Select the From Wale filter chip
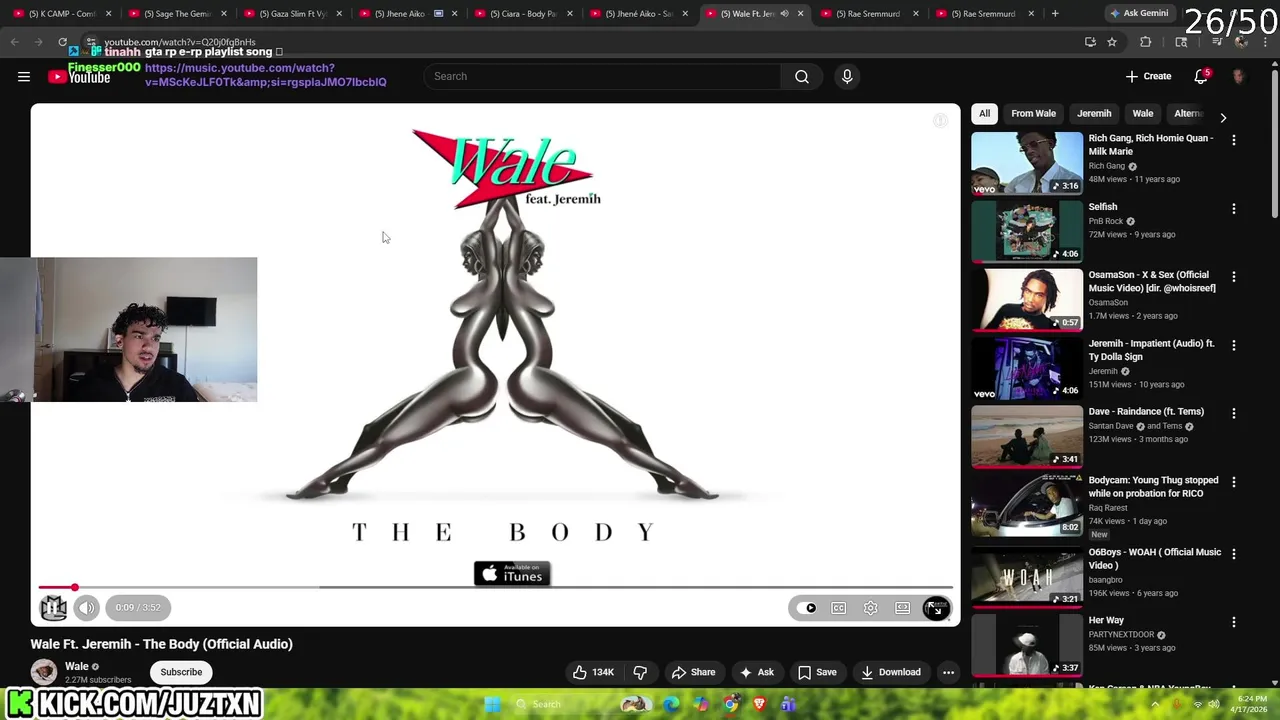The height and width of the screenshot is (720, 1280). point(1033,114)
